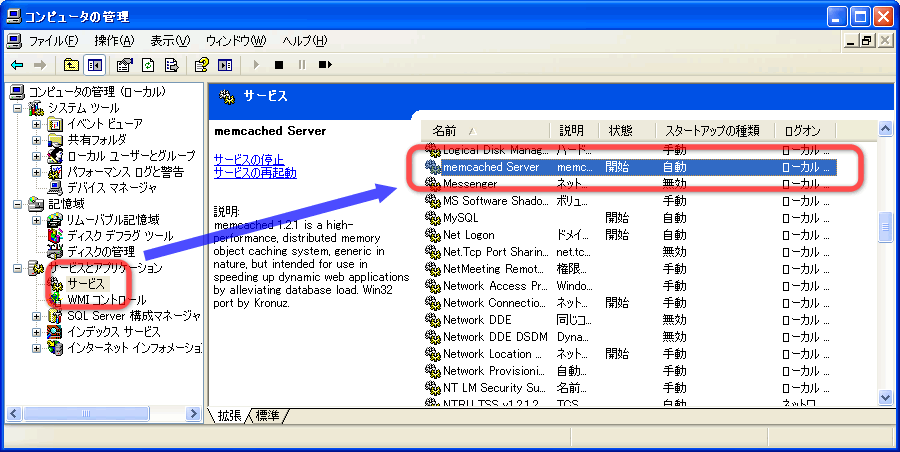
Task: Select サービス in the console tree
Action: (x=86, y=284)
